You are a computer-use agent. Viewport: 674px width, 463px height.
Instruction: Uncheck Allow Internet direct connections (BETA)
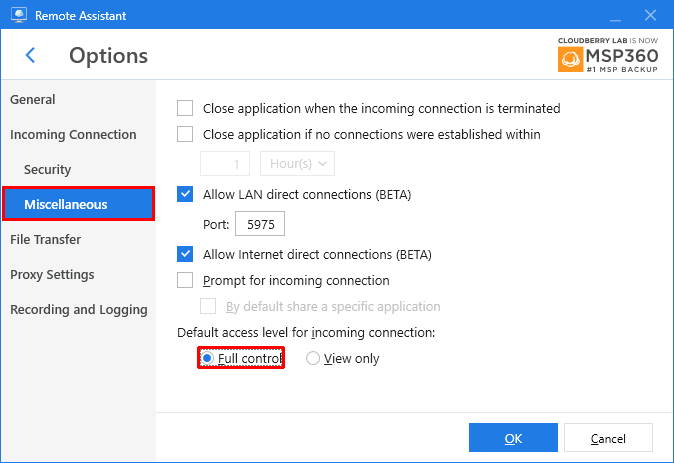(185, 254)
